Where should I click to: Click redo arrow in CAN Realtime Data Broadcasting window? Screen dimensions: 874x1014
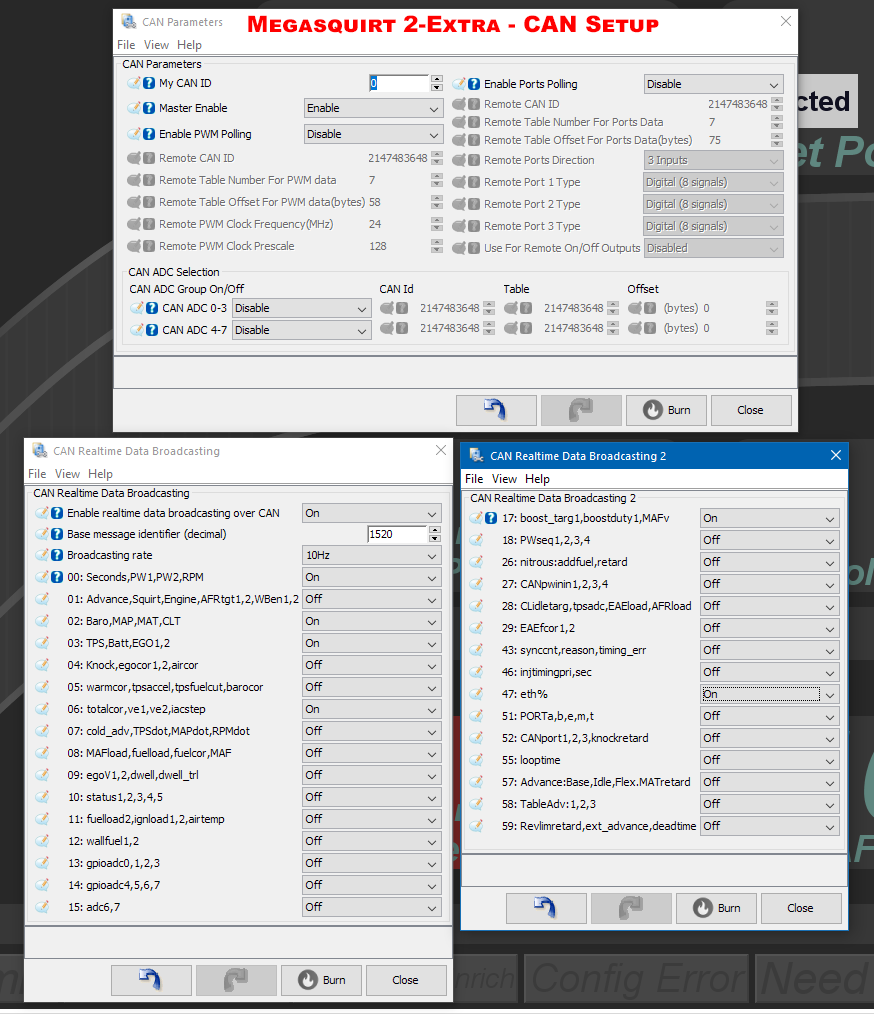pos(236,980)
